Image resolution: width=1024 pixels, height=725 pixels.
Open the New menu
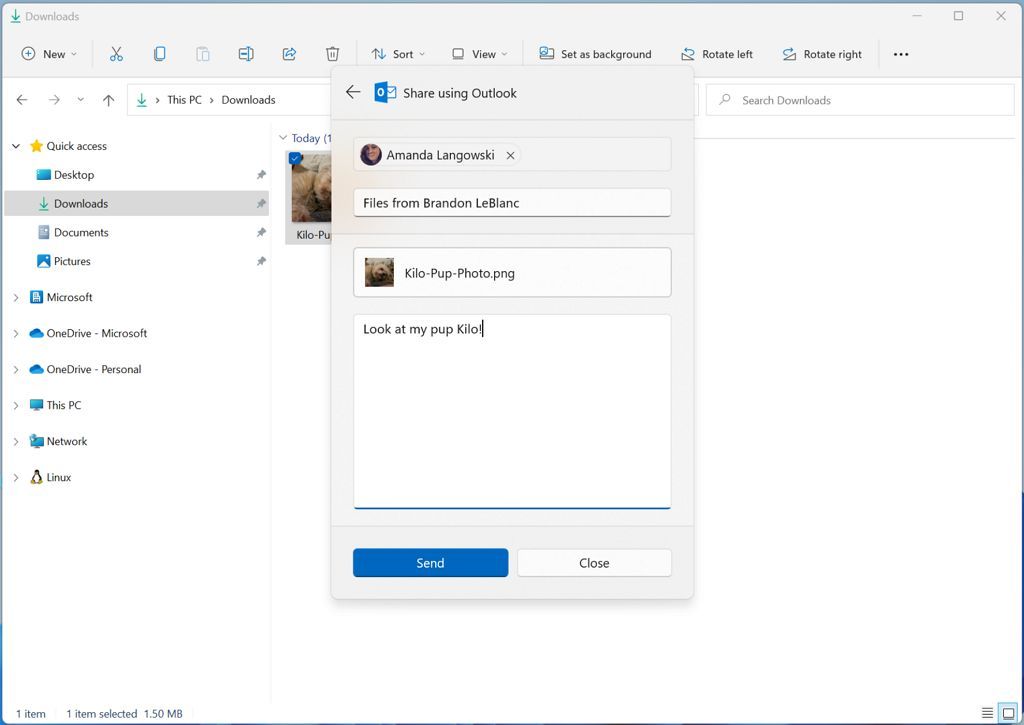pos(48,53)
